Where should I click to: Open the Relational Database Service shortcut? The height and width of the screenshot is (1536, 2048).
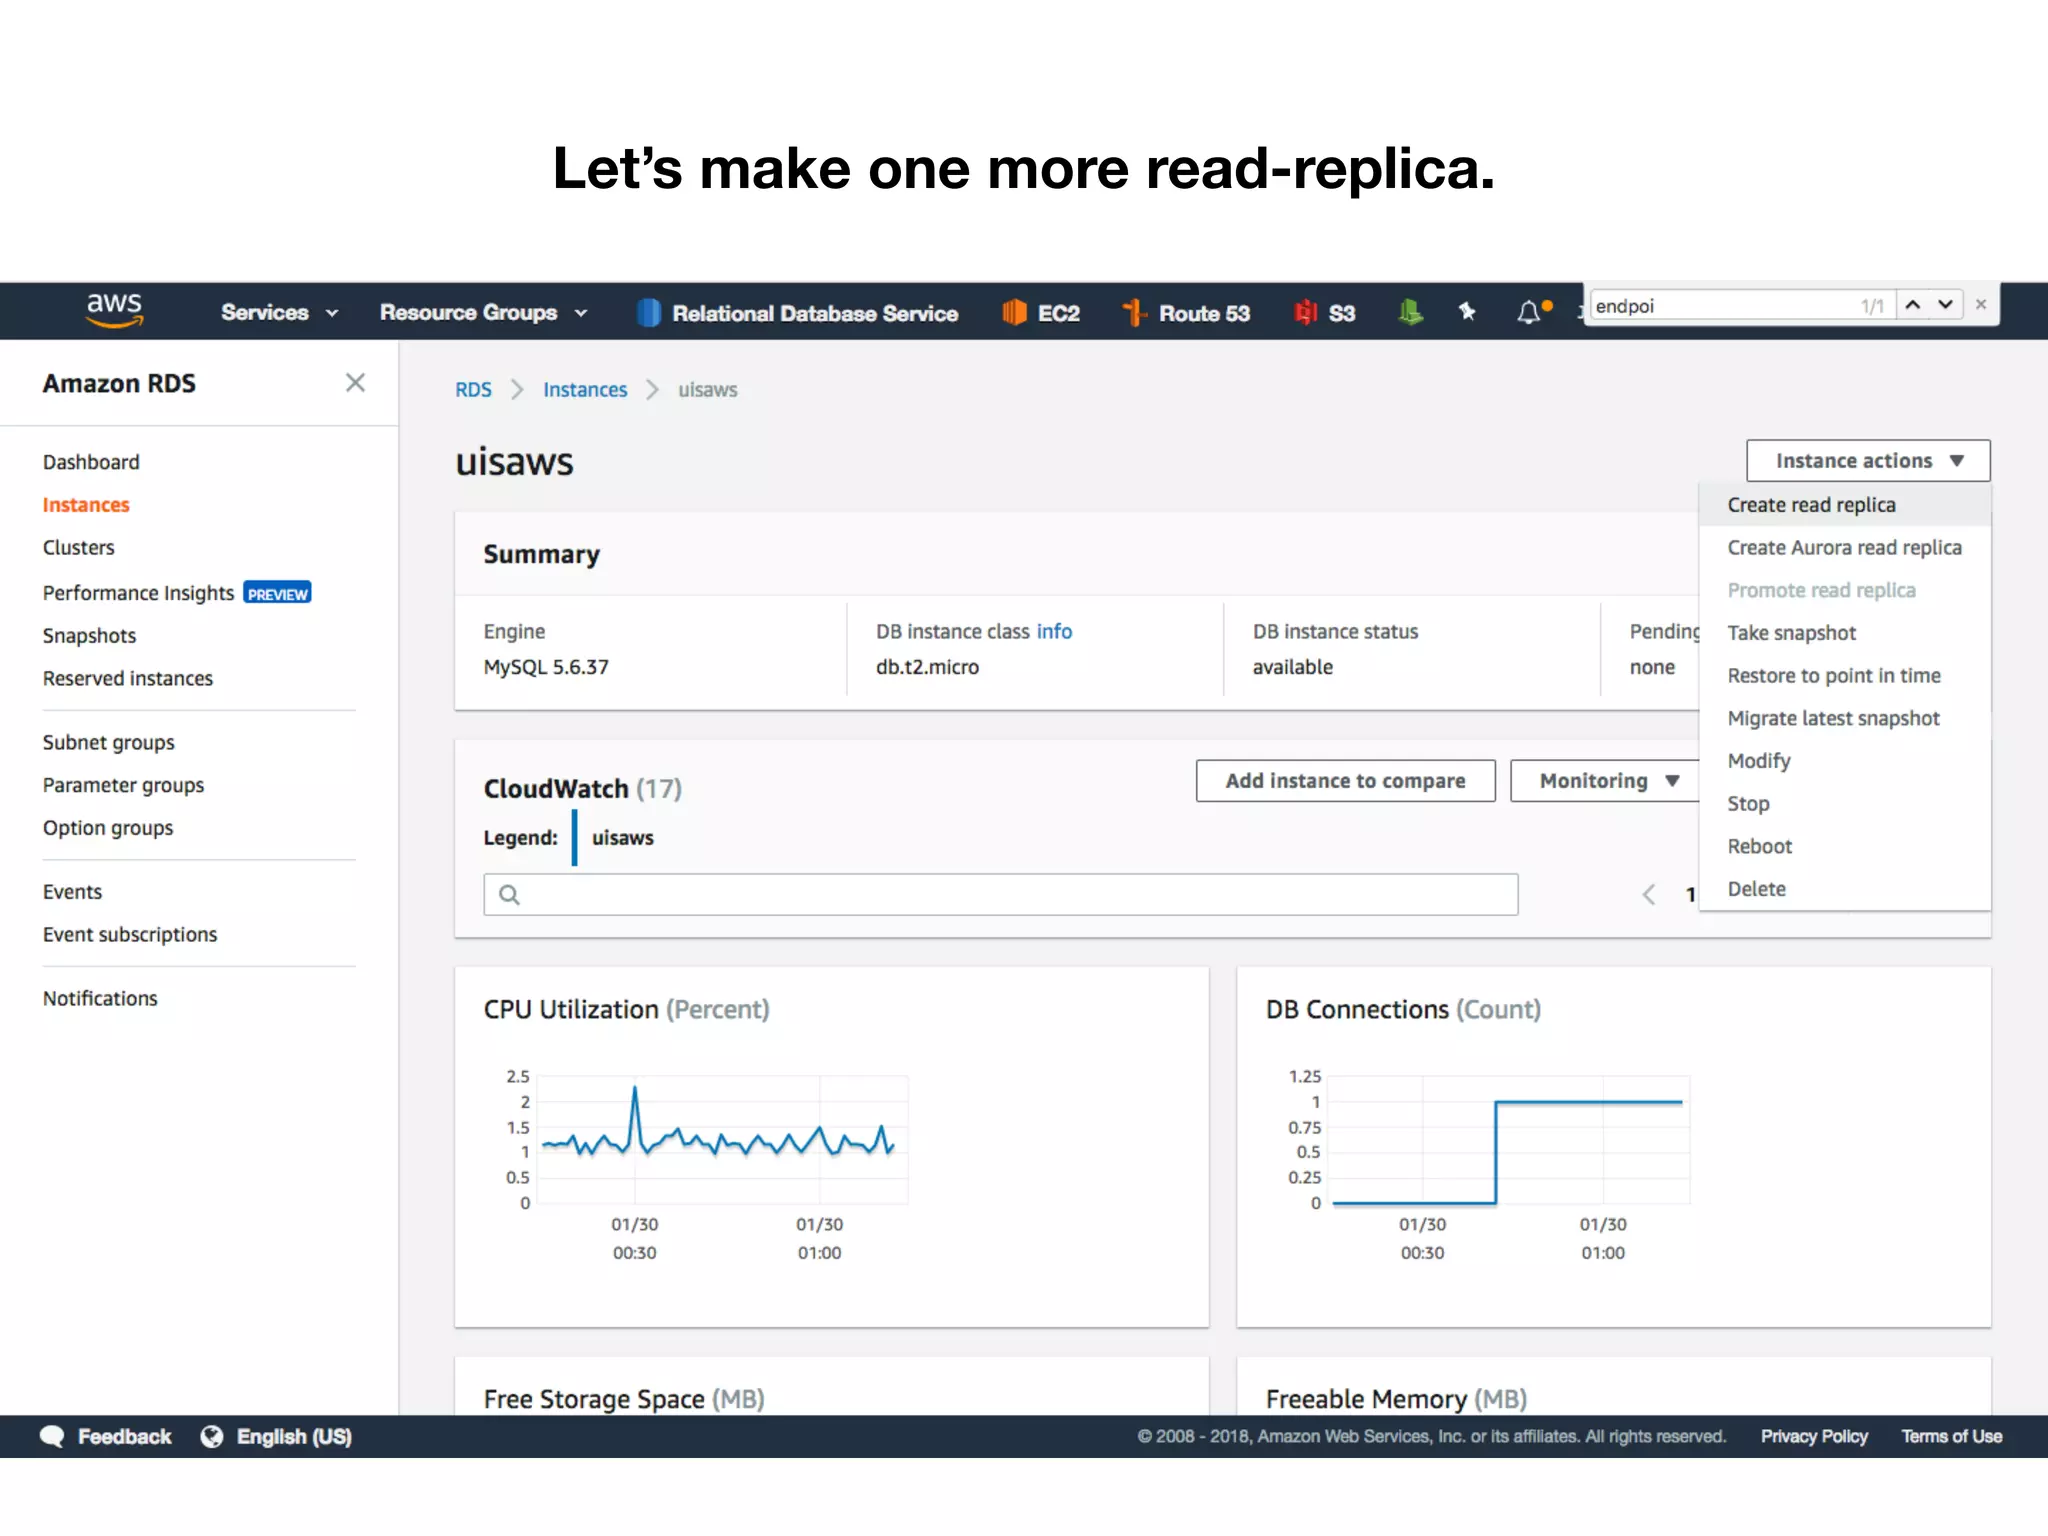point(798,313)
